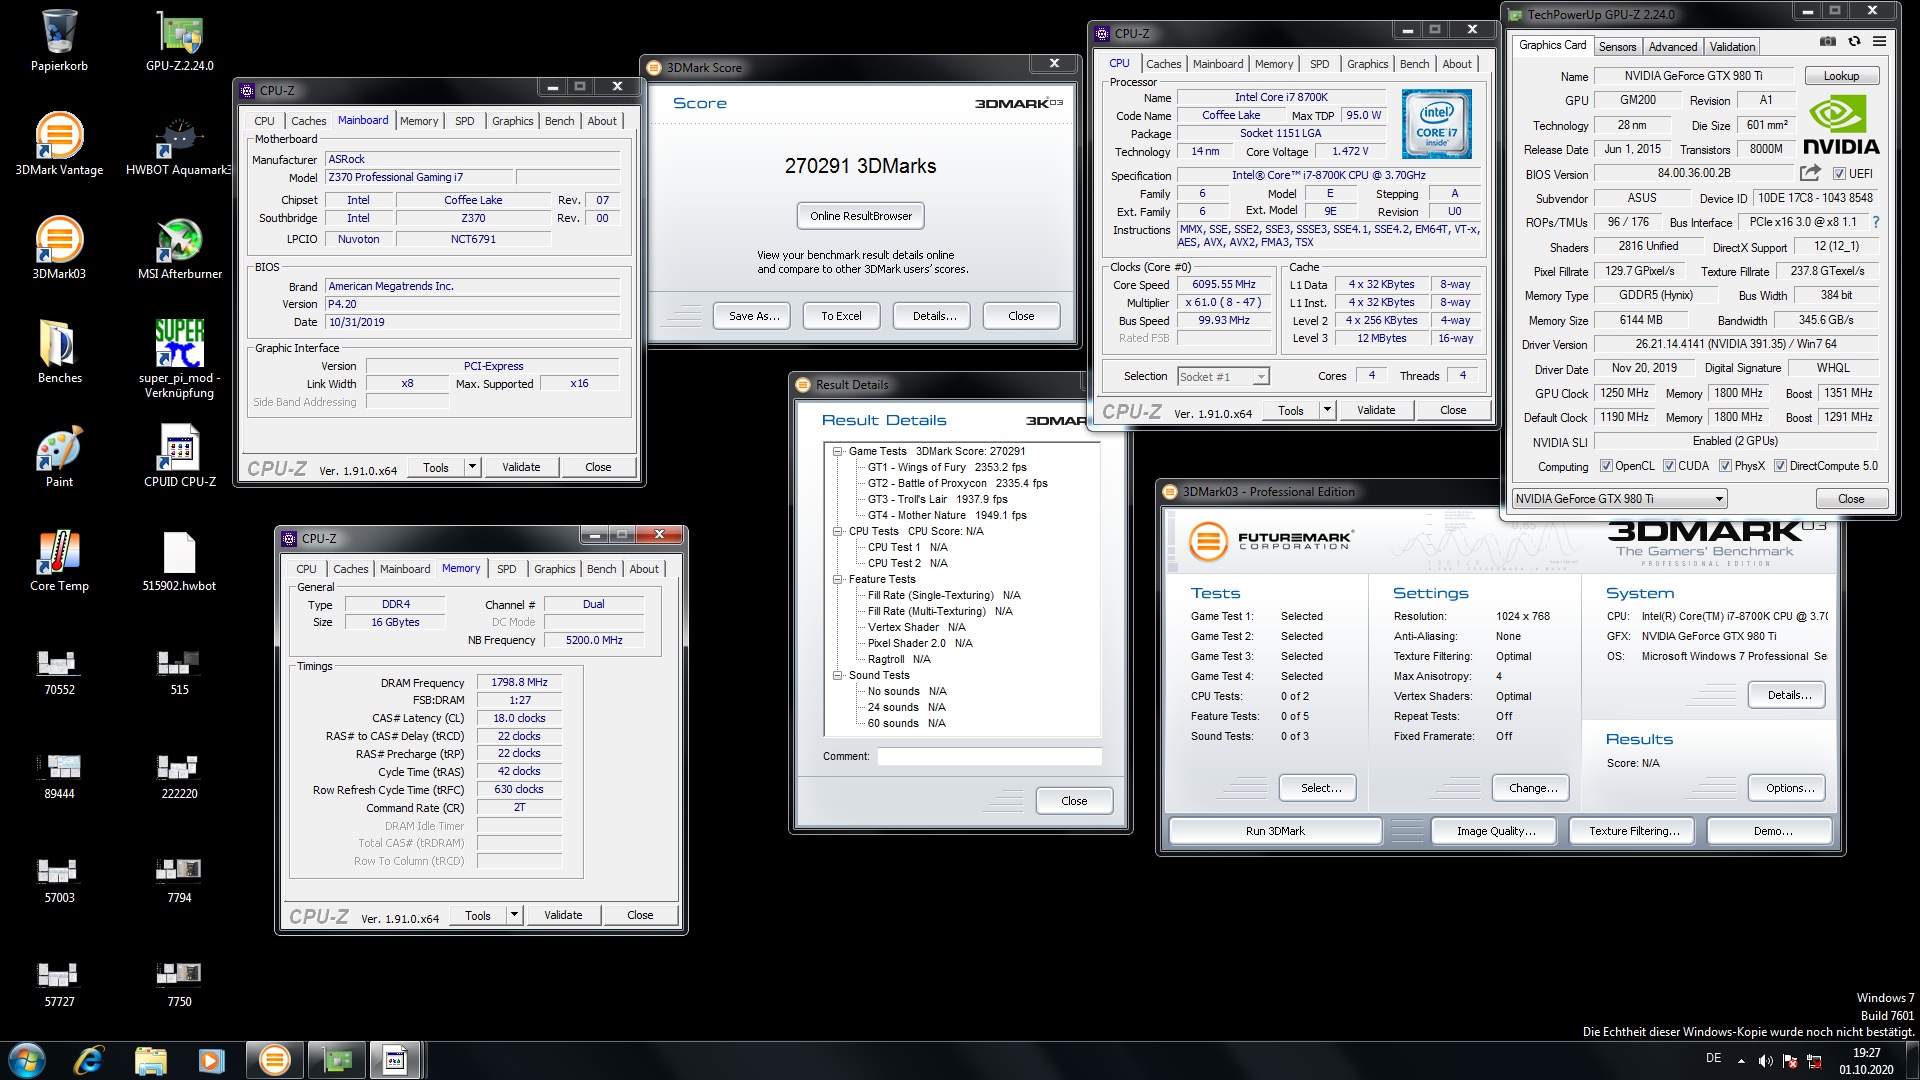Open Tools dropdown arrow in CPU-Z Mainboard window

[x=472, y=467]
